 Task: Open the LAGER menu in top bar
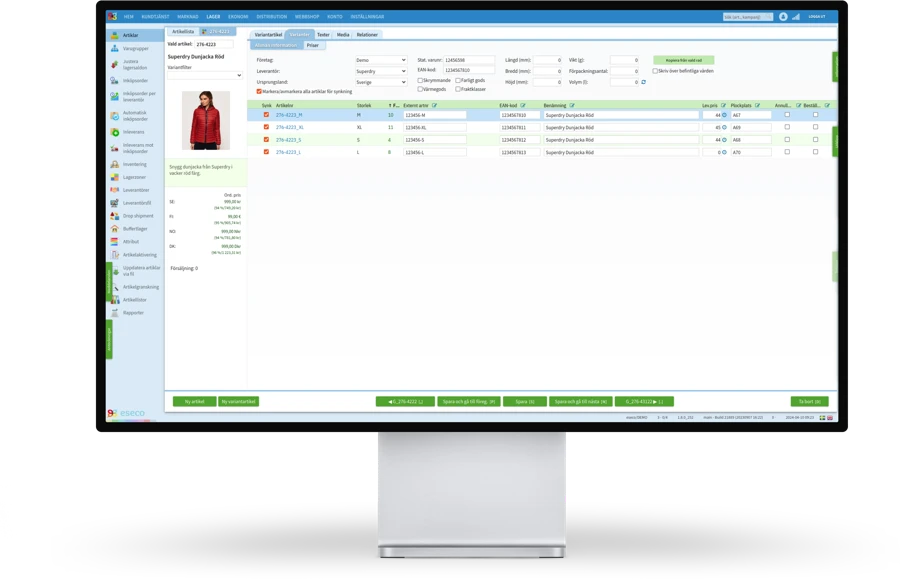pos(213,17)
